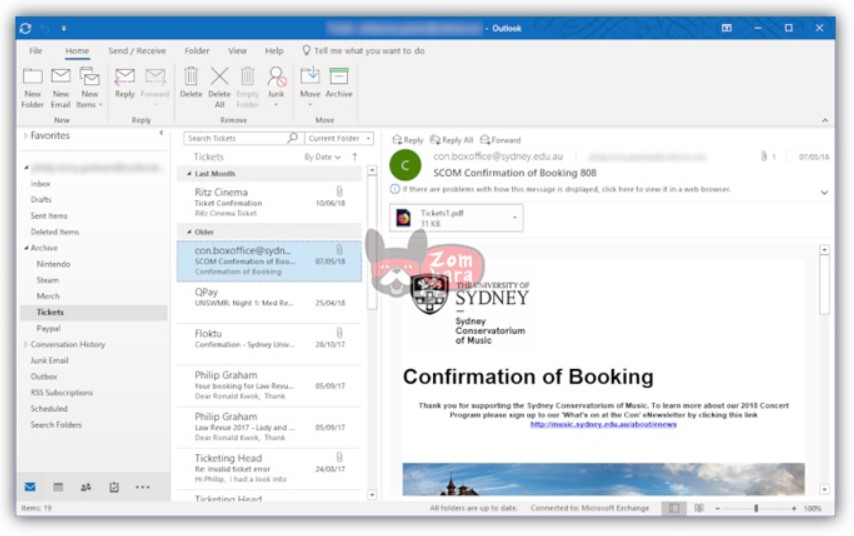This screenshot has width=854, height=536.
Task: Switch to the Calendar view icon
Action: click(58, 487)
